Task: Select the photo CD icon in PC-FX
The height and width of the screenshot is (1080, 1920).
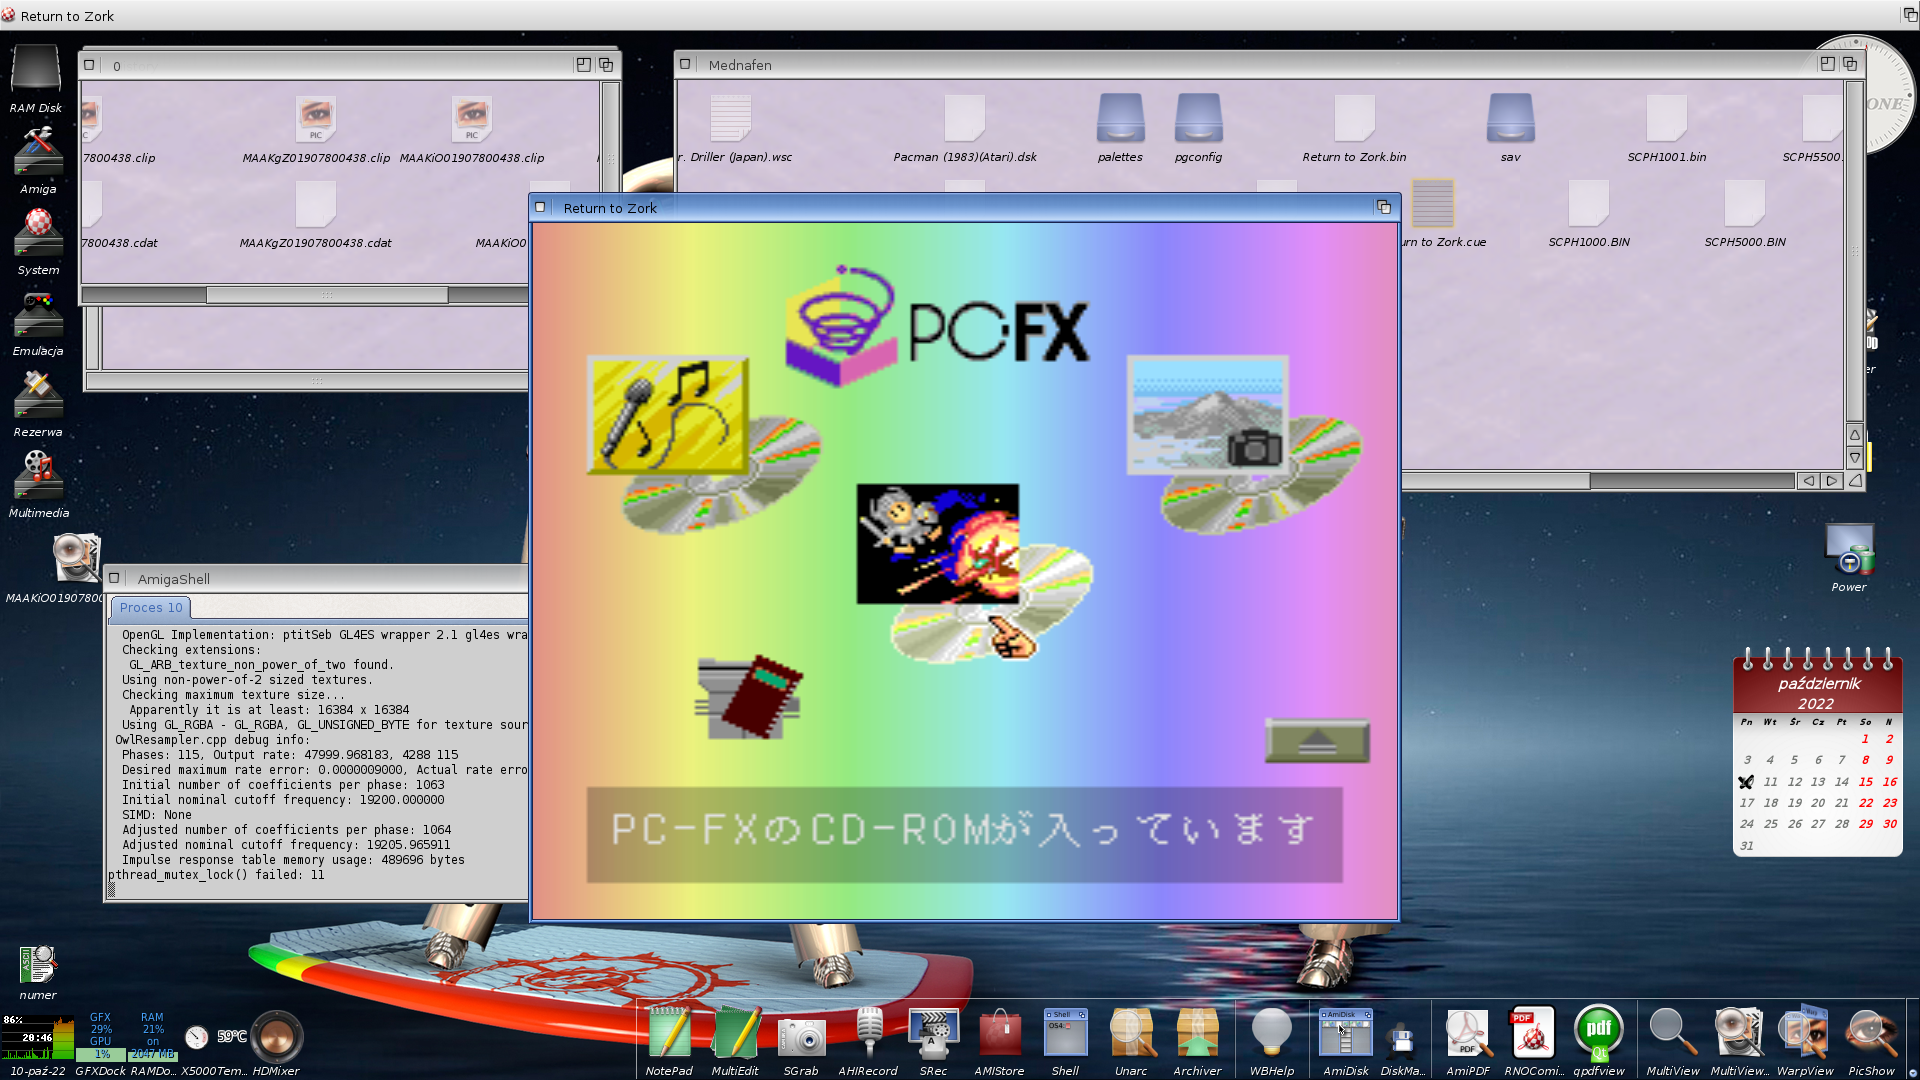Action: (x=1243, y=443)
